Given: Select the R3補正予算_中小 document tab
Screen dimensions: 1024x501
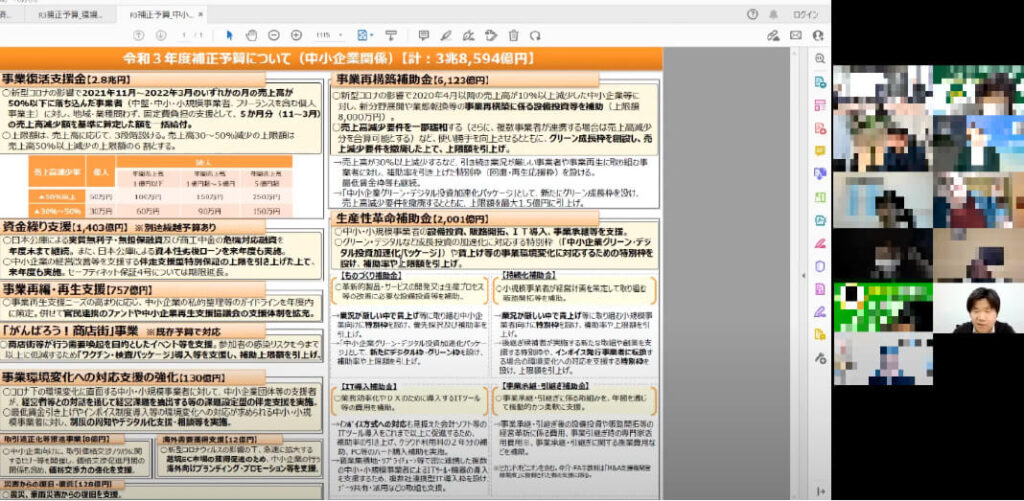Looking at the screenshot, I should tap(161, 14).
